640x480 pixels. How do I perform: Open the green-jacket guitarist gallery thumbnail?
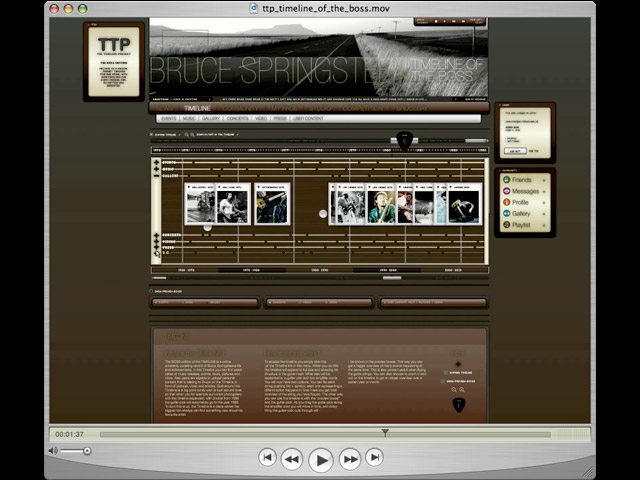click(381, 203)
